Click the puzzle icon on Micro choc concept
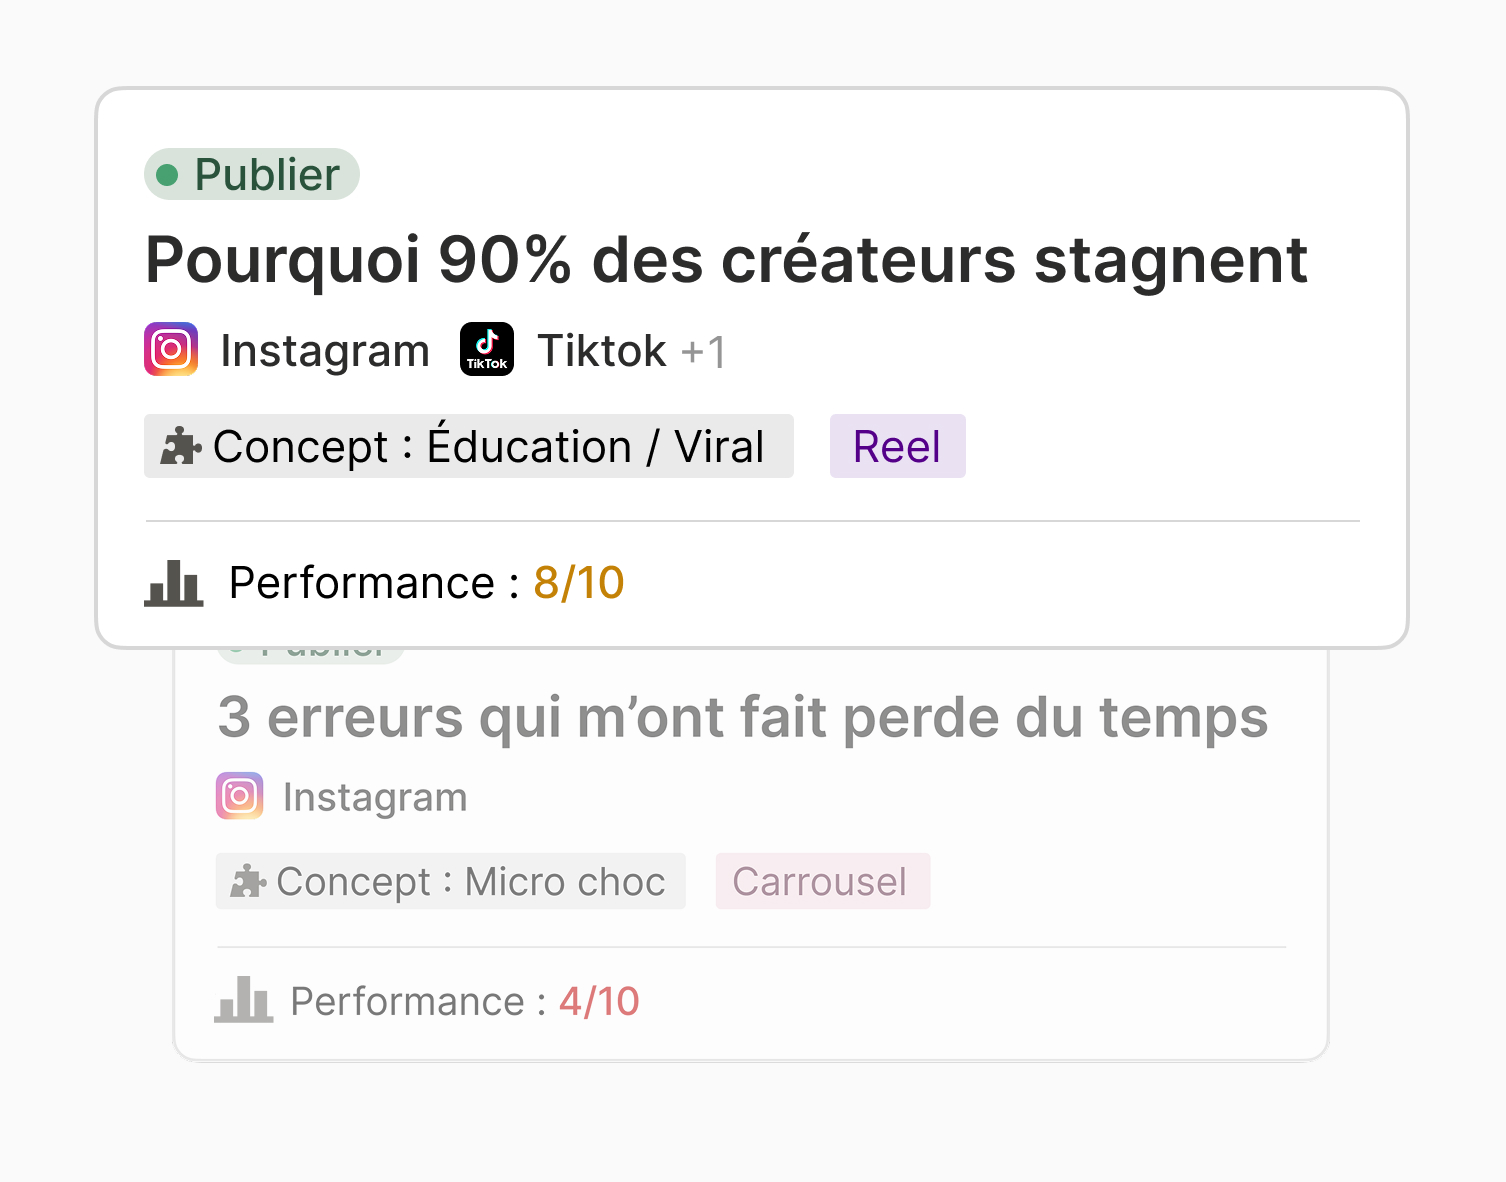This screenshot has height=1182, width=1506. tap(247, 881)
